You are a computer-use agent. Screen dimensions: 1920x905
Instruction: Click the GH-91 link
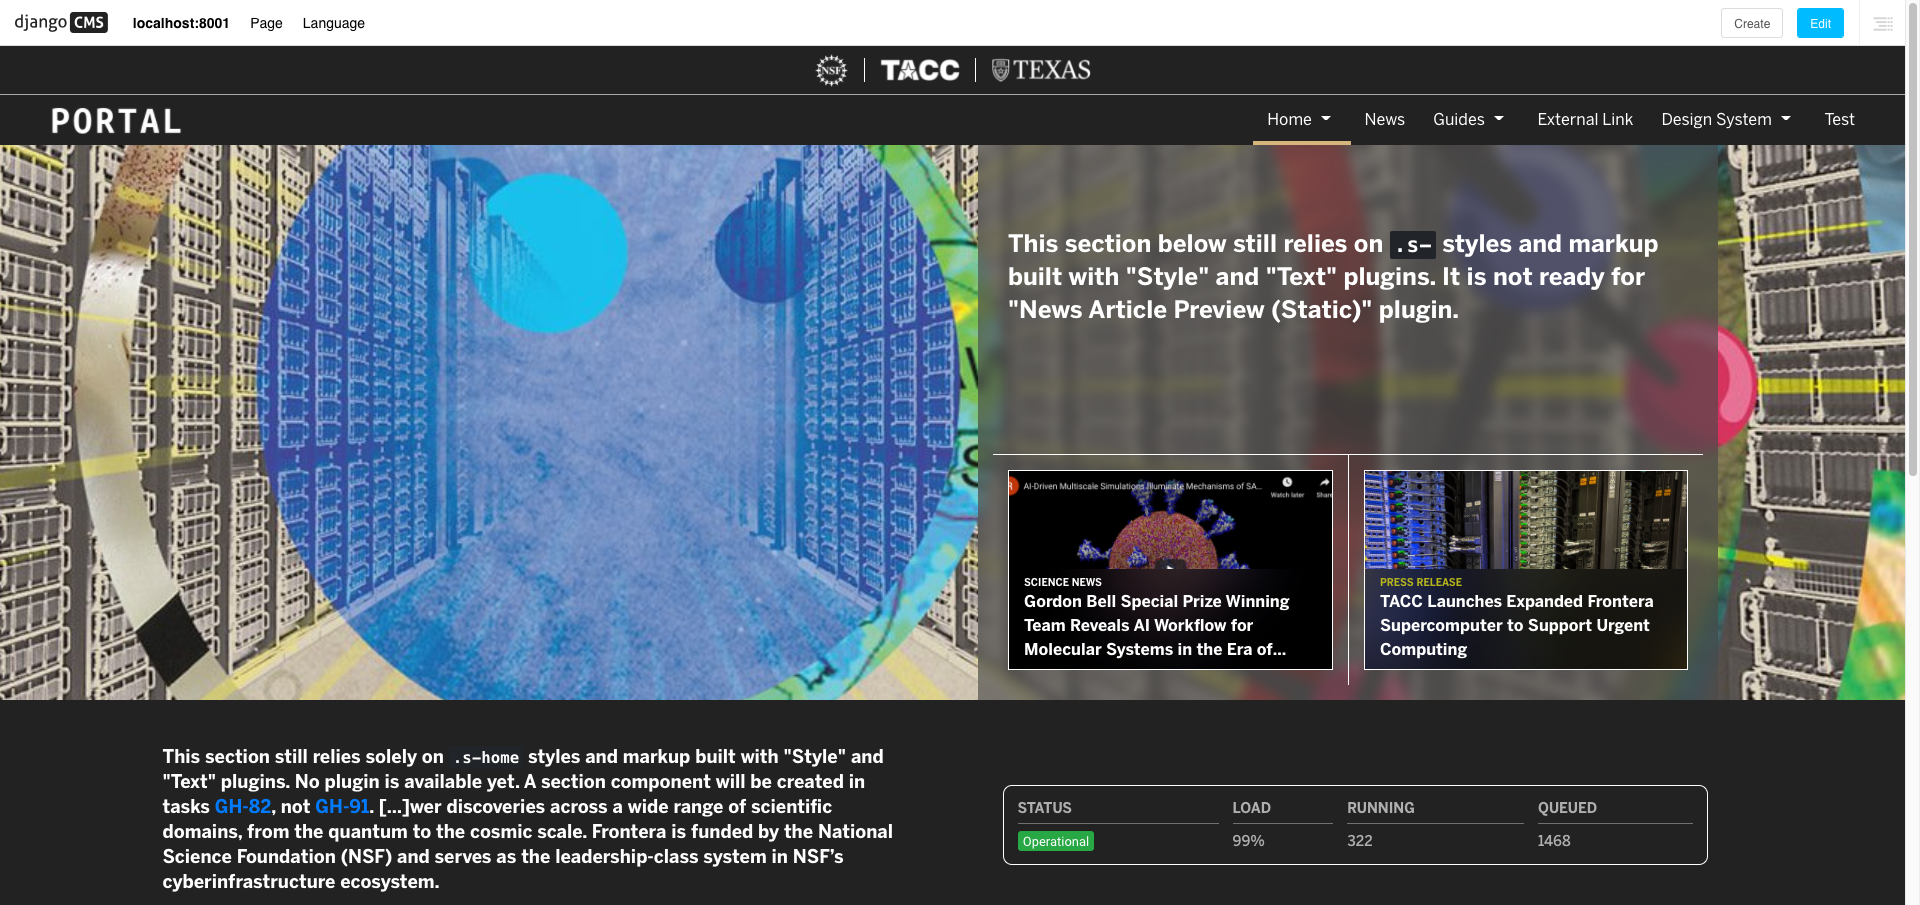[343, 806]
